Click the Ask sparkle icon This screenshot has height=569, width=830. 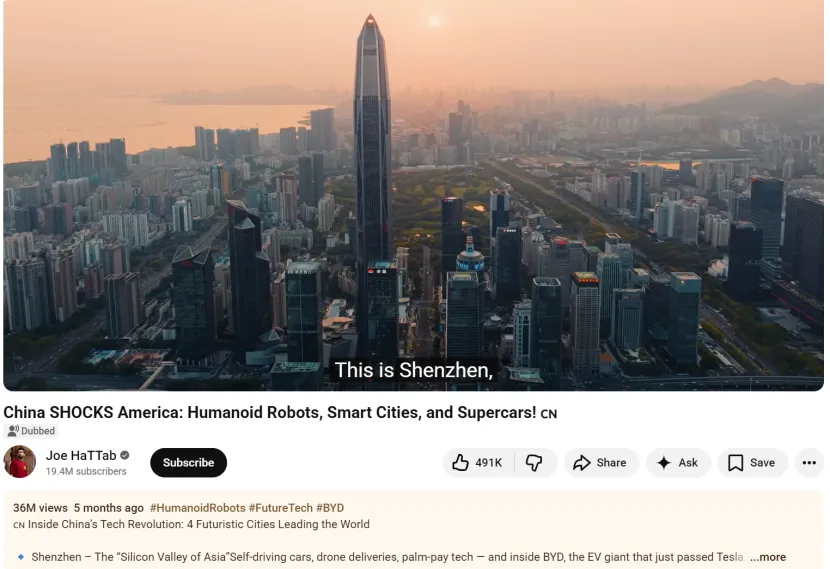(663, 463)
